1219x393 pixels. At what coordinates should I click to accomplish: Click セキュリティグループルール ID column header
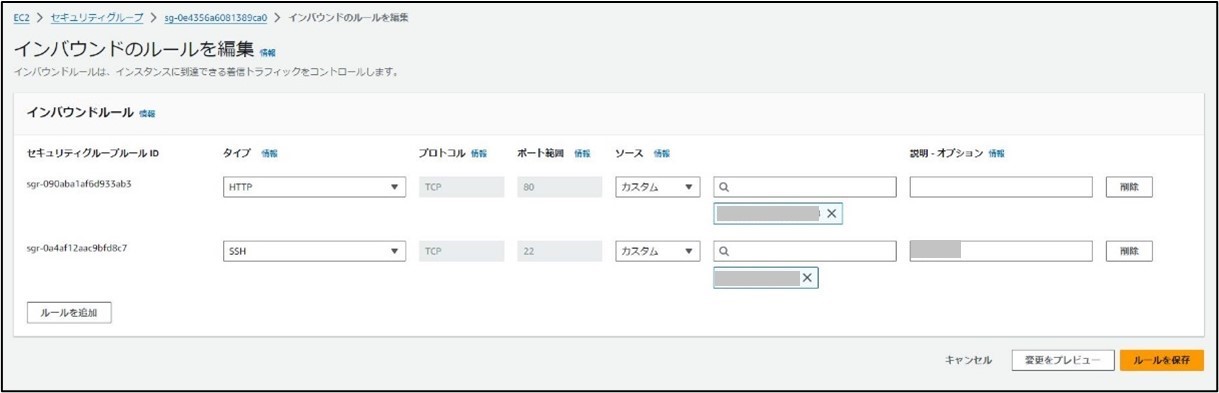pos(93,153)
